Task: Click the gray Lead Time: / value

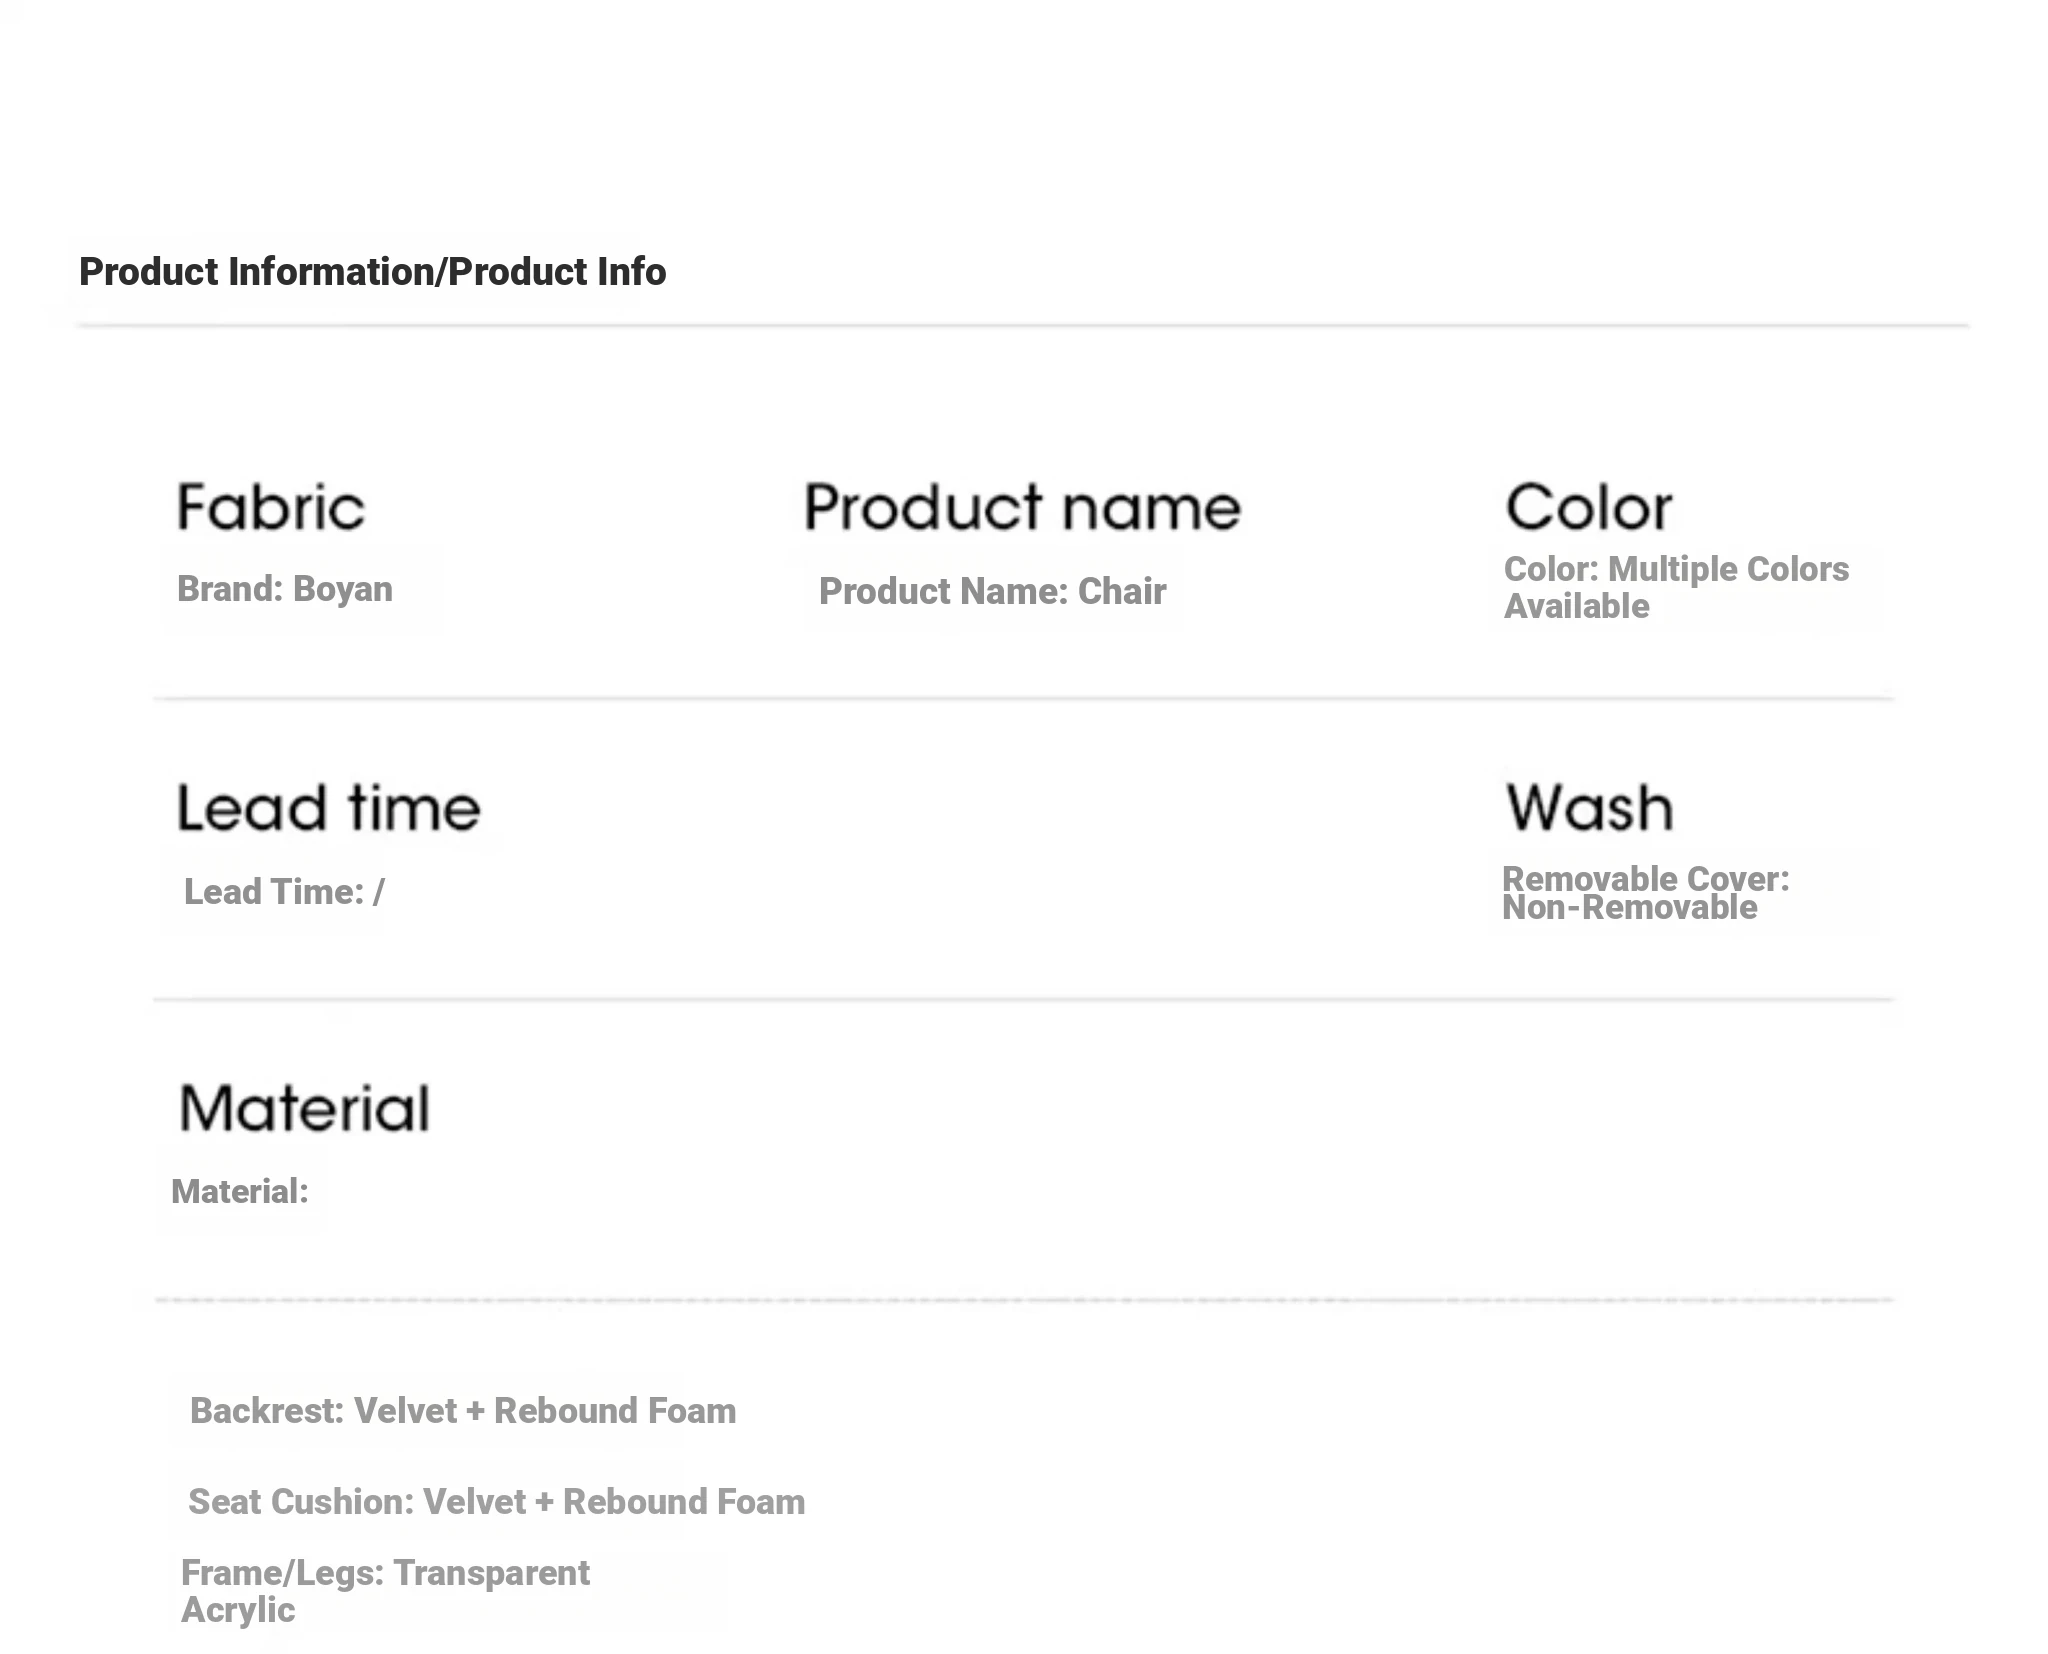Action: (x=284, y=892)
